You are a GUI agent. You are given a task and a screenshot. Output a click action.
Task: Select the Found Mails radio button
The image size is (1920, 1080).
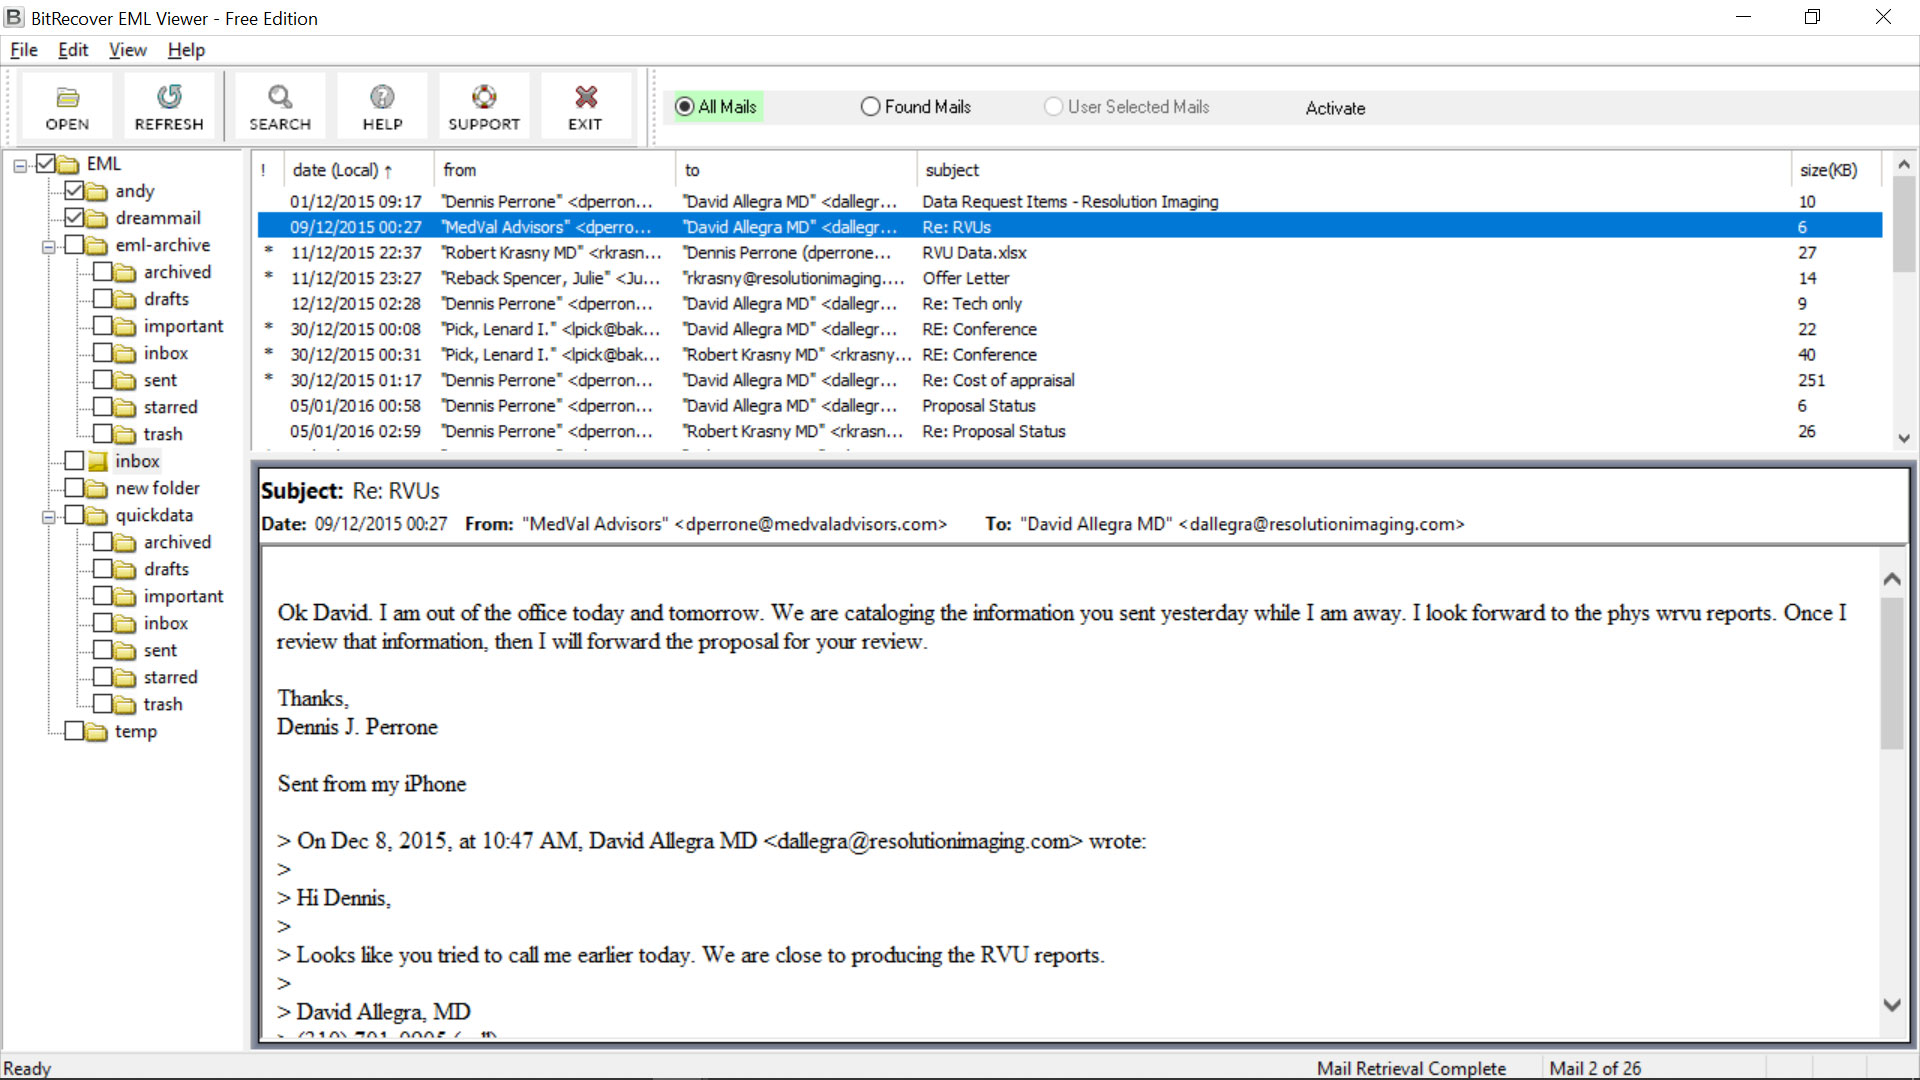coord(870,106)
